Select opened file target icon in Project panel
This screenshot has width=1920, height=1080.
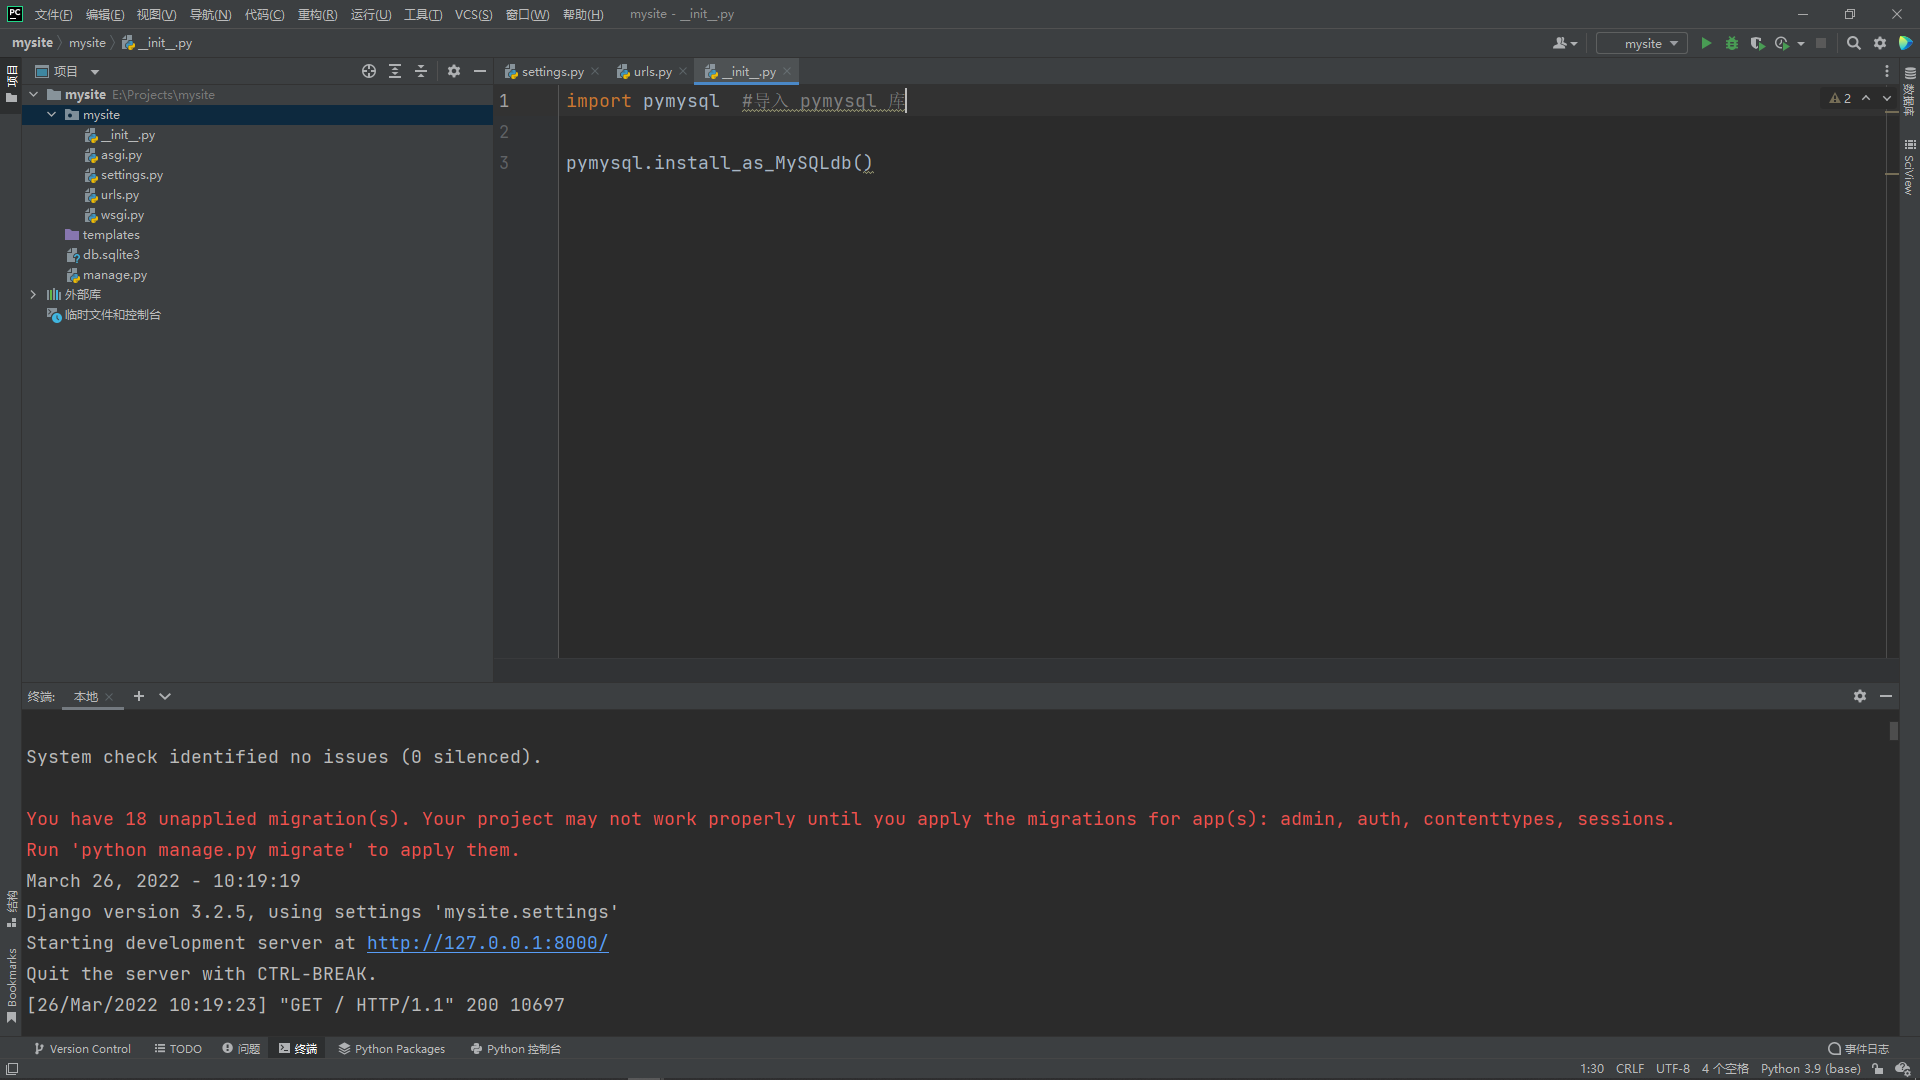pyautogui.click(x=369, y=71)
